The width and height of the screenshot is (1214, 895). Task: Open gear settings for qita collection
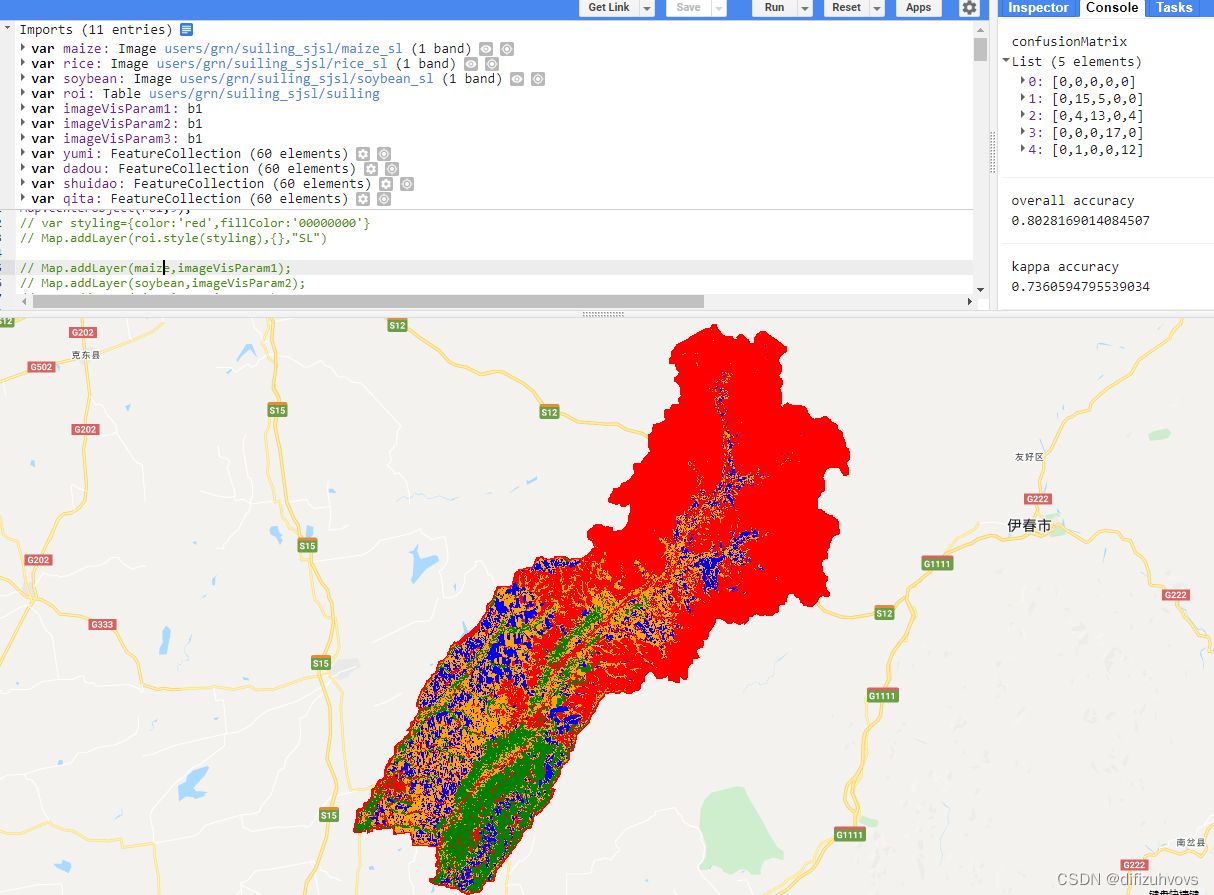363,199
